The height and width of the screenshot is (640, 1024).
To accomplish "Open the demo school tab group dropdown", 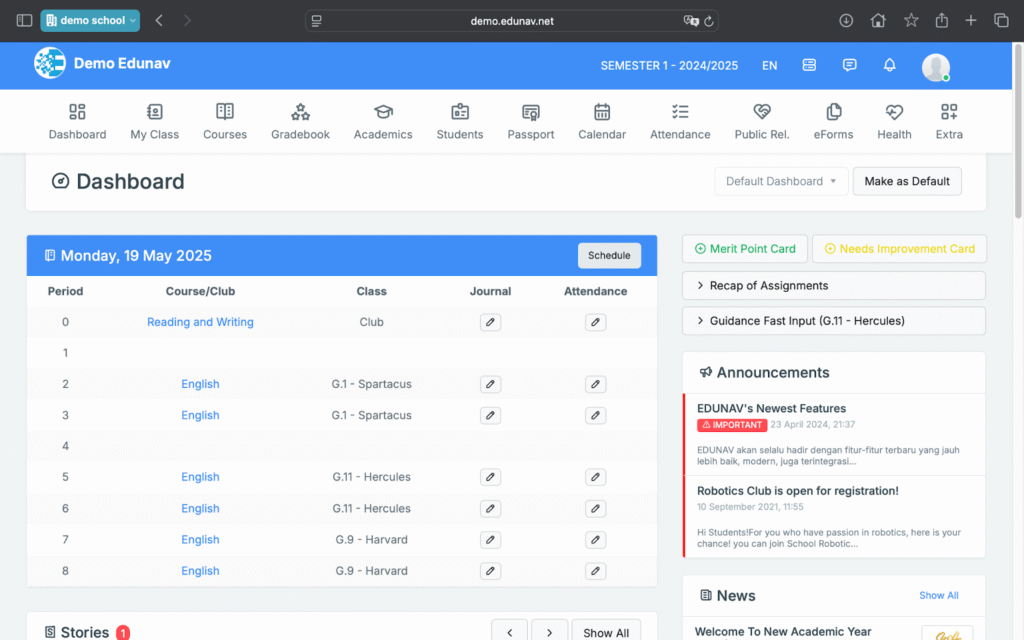I will point(90,20).
